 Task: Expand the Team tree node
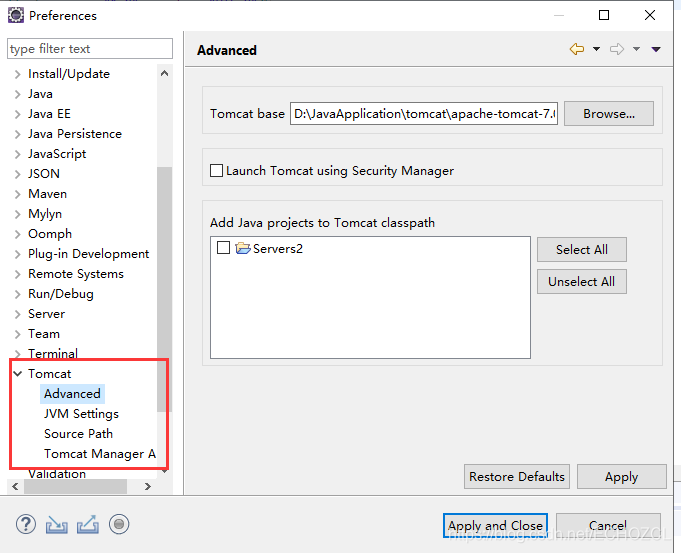tap(17, 334)
